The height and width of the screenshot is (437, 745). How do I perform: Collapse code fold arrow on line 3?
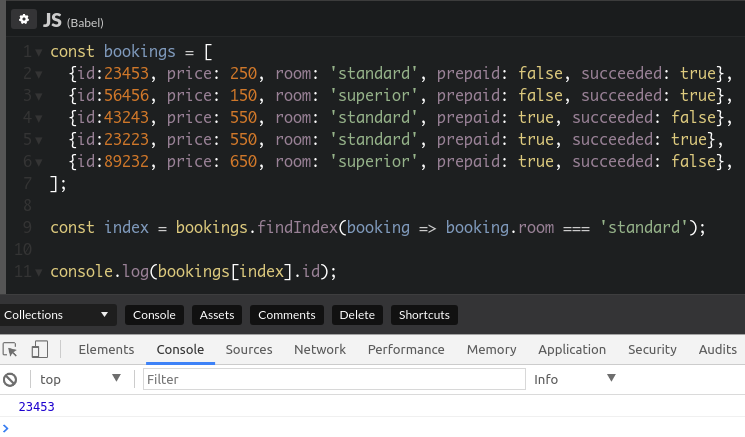38,96
